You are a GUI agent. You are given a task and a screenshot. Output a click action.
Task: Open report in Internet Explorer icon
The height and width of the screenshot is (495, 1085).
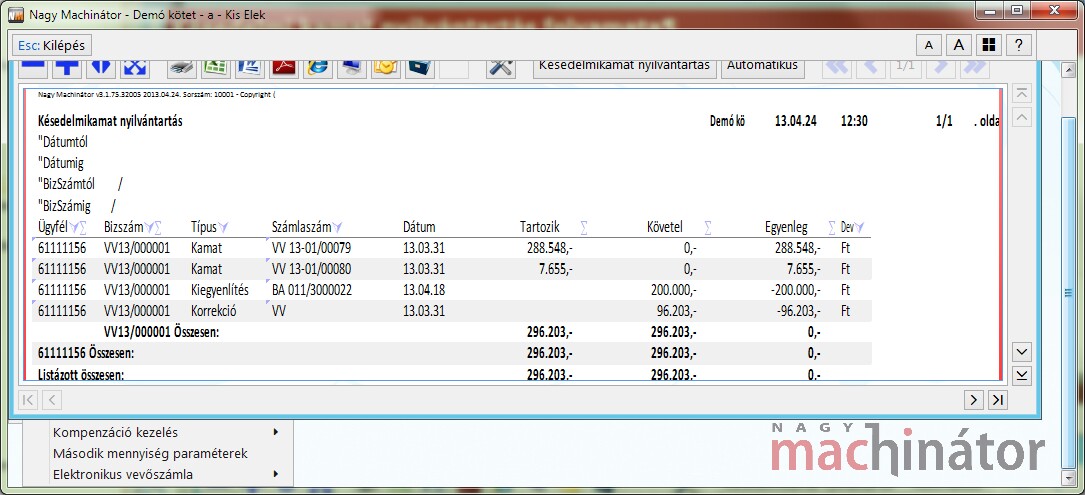point(318,68)
